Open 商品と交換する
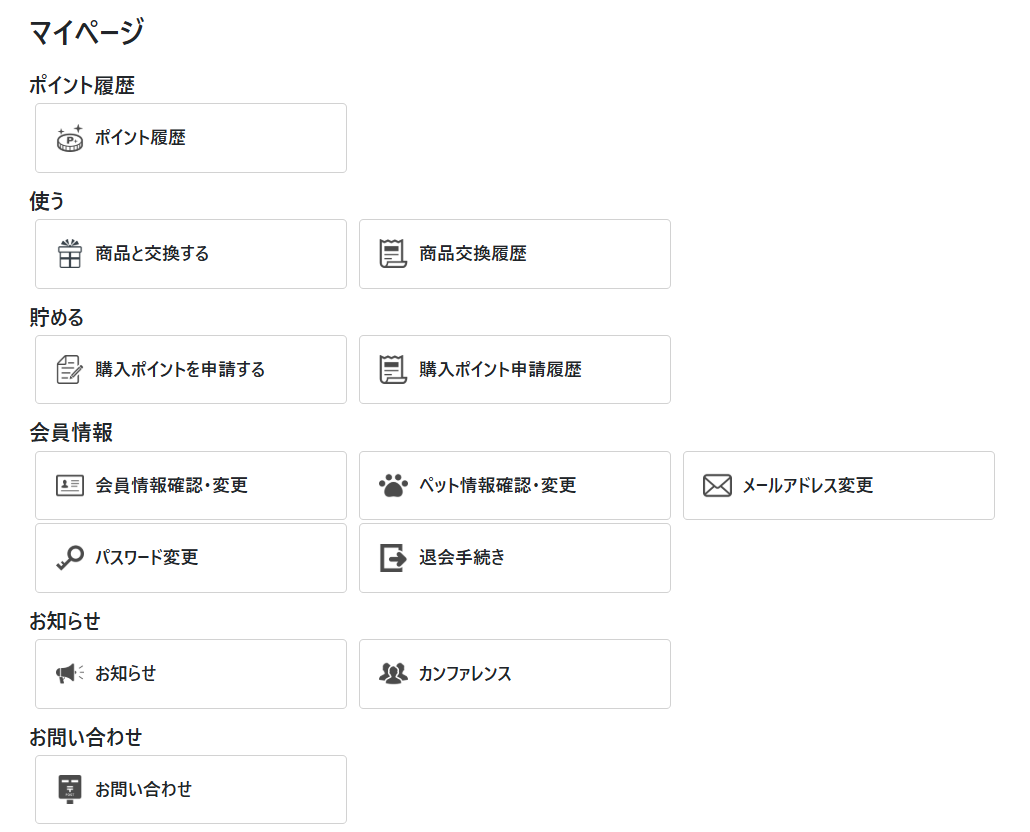 tap(191, 254)
